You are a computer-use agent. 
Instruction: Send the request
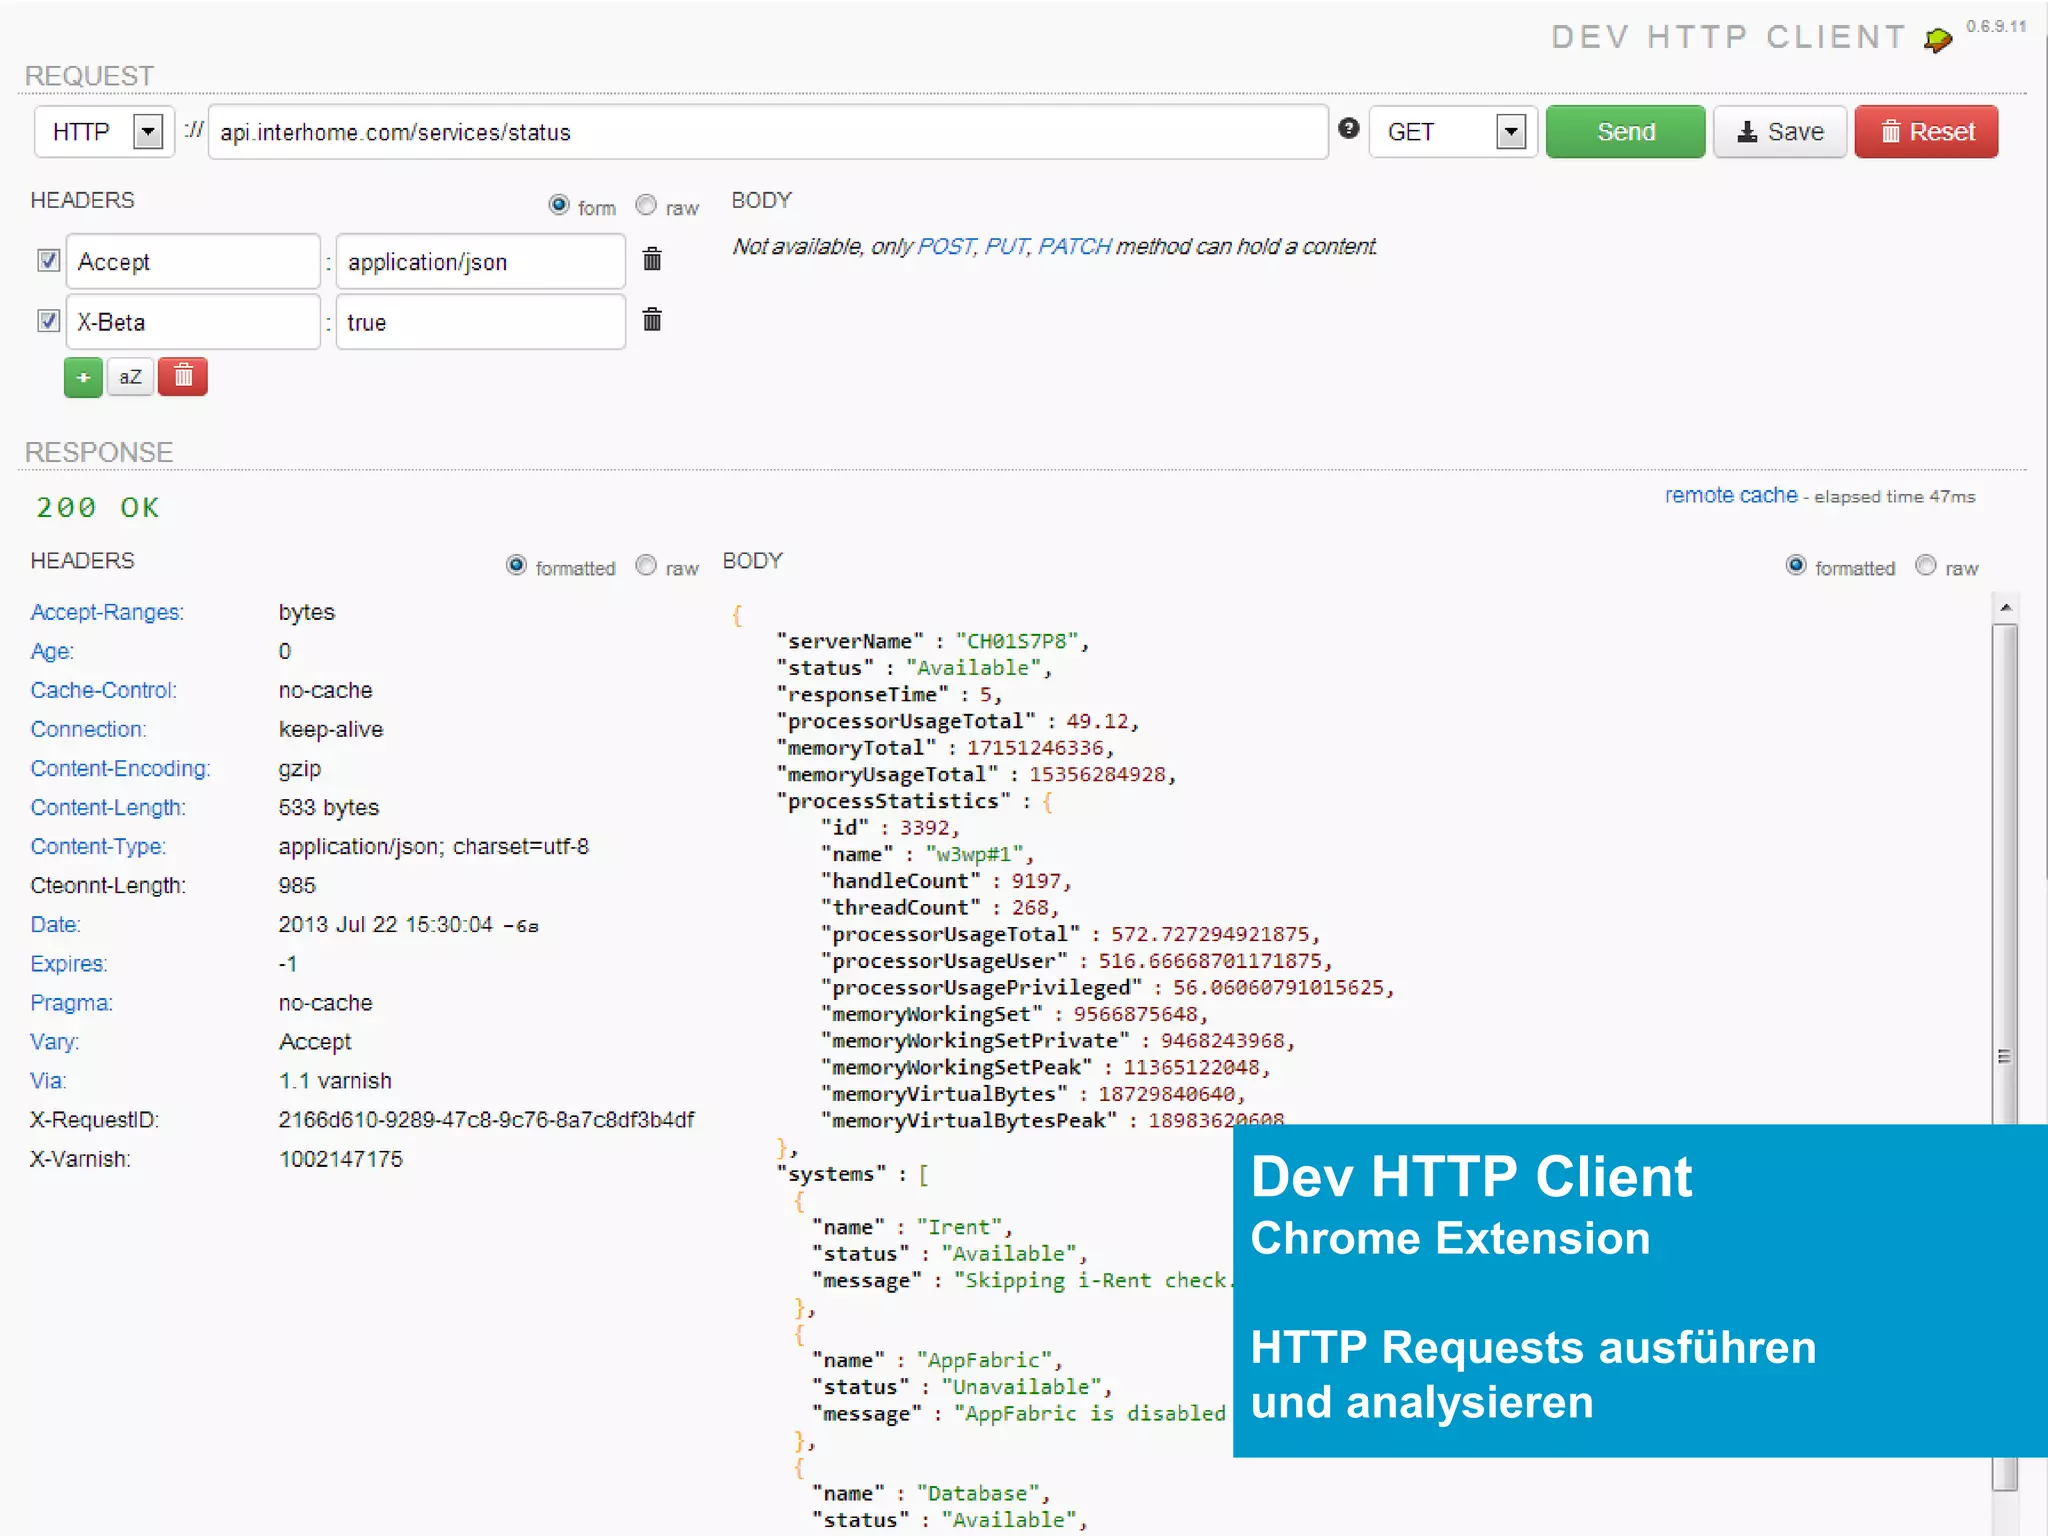[x=1625, y=131]
